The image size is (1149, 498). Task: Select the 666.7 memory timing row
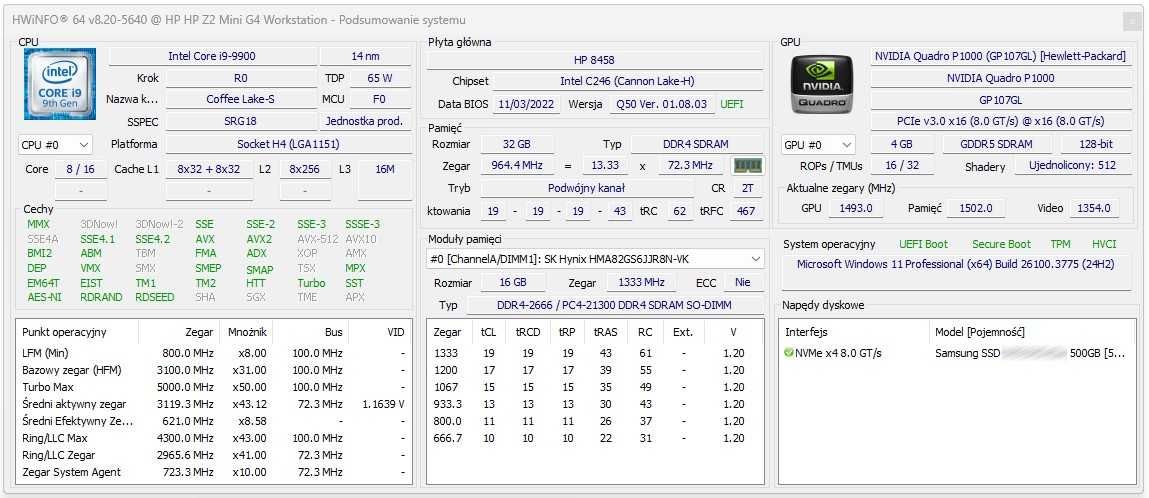pyautogui.click(x=594, y=438)
